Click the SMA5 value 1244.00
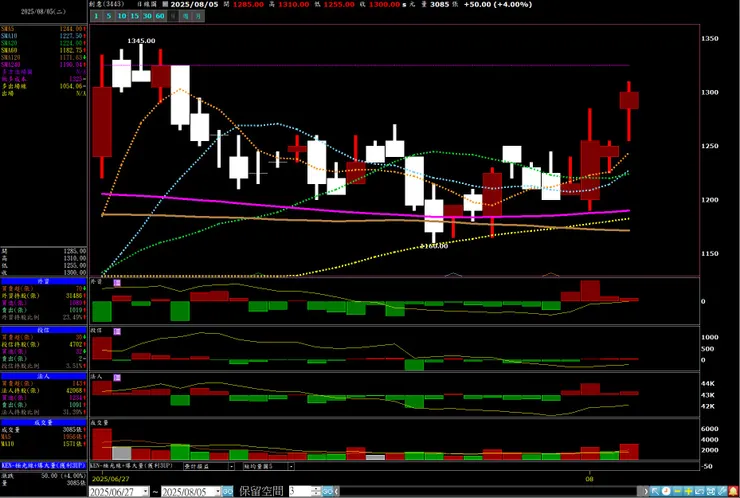The height and width of the screenshot is (498, 740). (x=71, y=29)
